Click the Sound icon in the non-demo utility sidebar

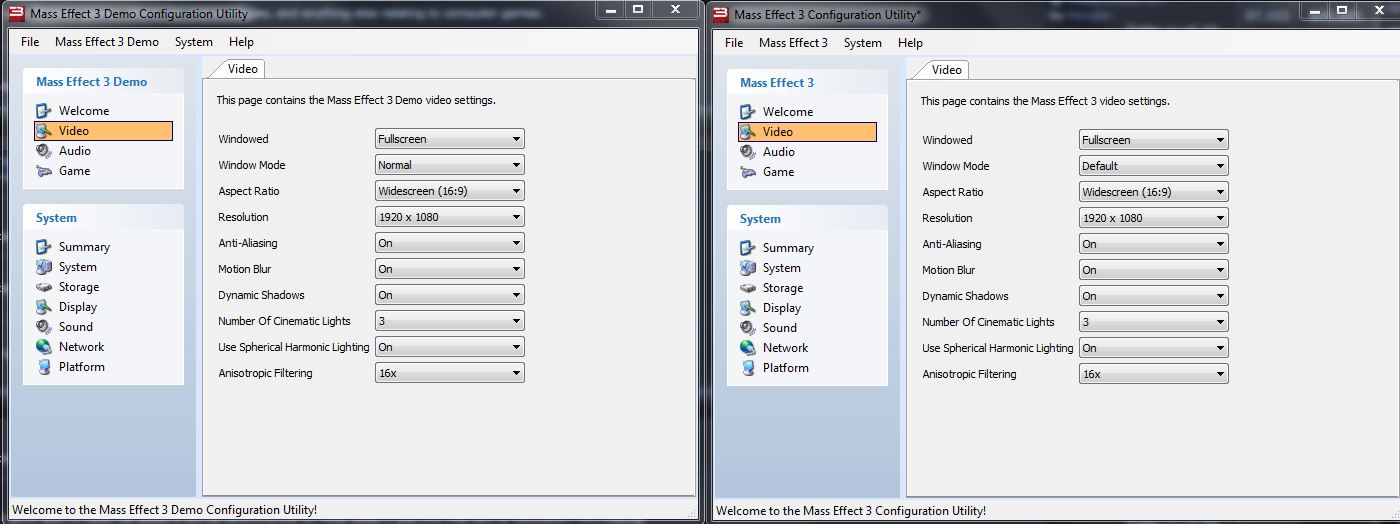pyautogui.click(x=748, y=328)
